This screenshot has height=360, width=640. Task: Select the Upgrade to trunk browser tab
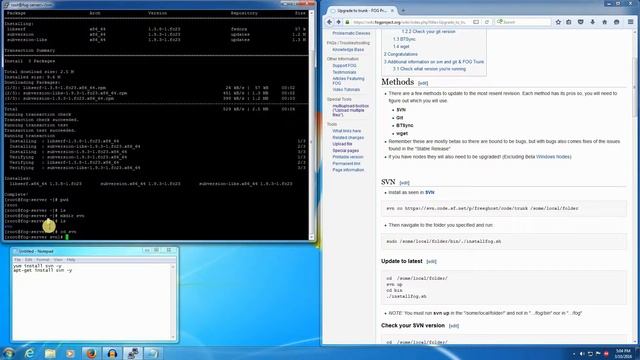pyautogui.click(x=362, y=10)
